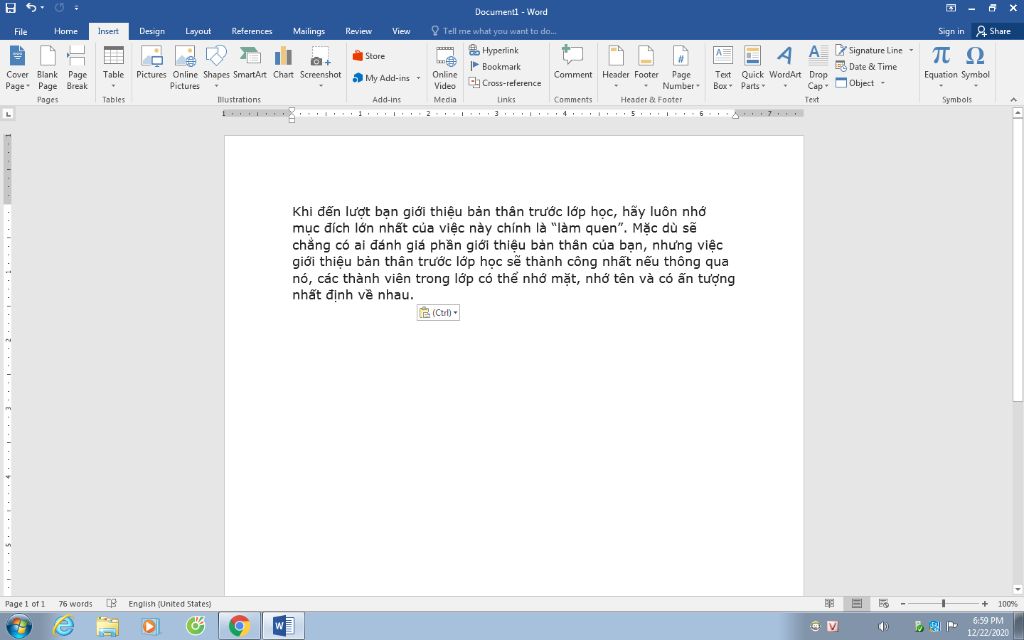Save the document with the floppy icon
This screenshot has width=1024, height=640.
(10, 8)
